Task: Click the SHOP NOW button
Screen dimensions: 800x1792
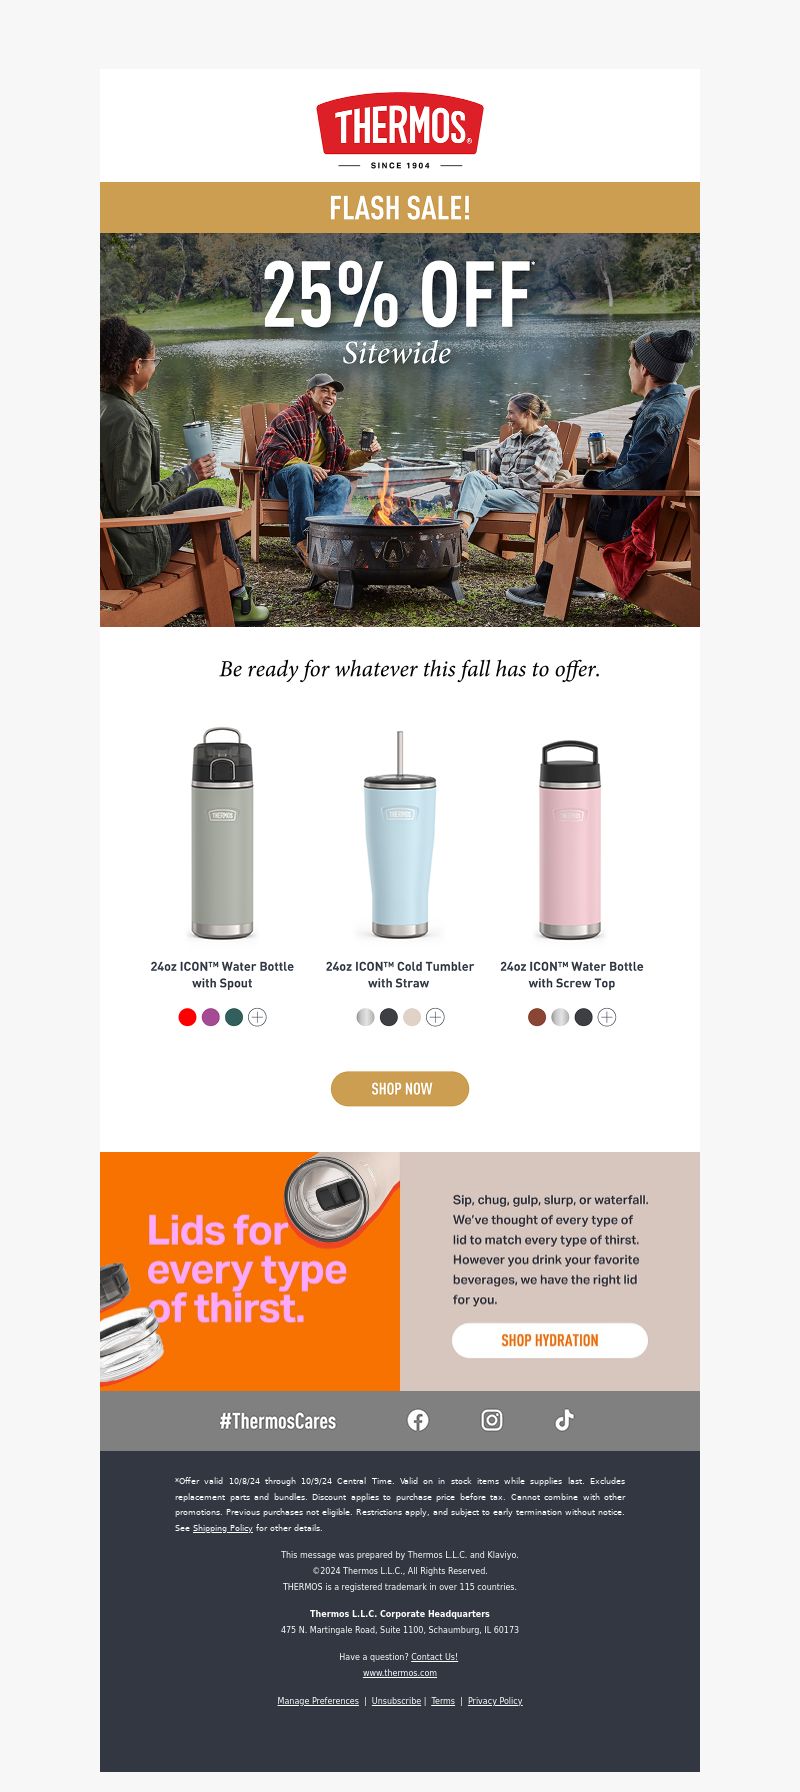Action: pos(400,1088)
